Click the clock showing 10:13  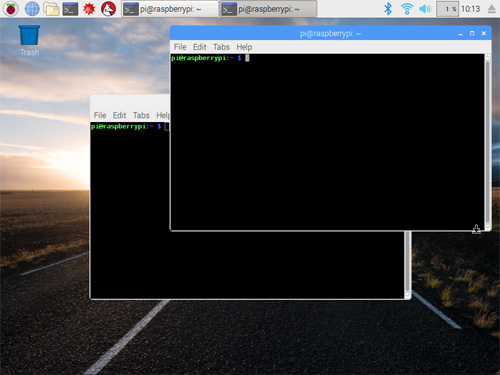pyautogui.click(x=470, y=9)
